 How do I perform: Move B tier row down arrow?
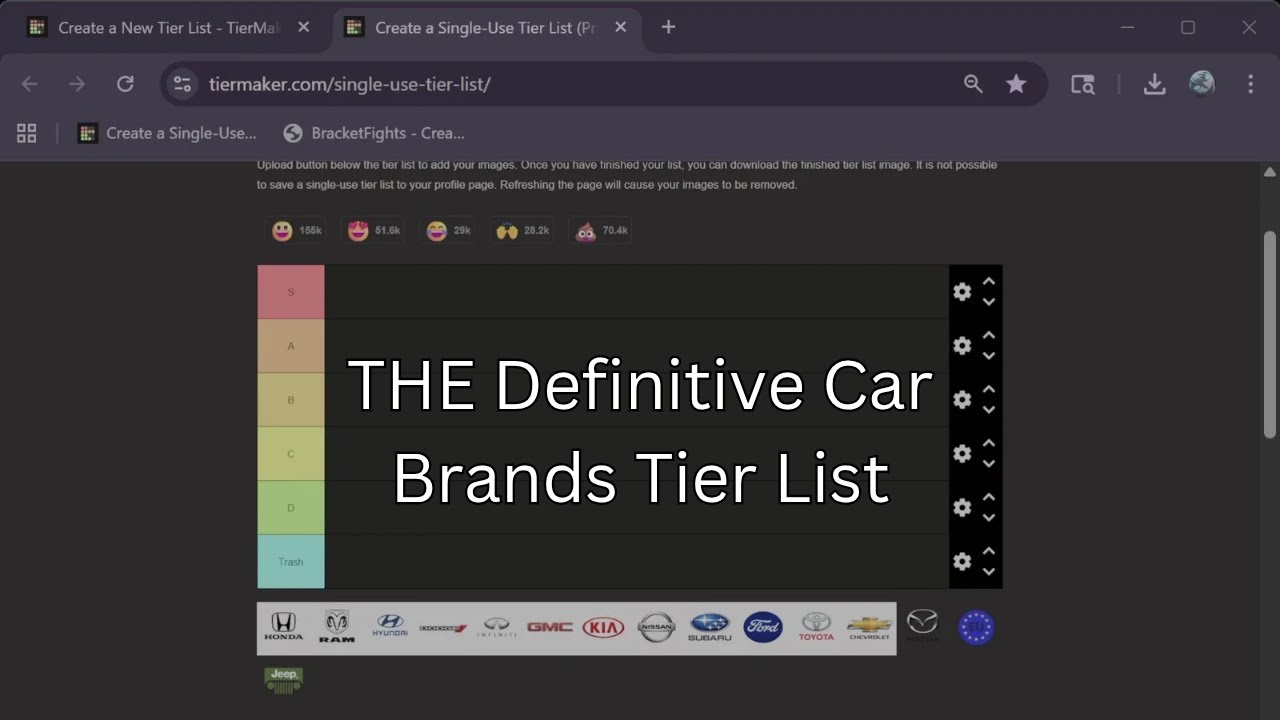988,409
